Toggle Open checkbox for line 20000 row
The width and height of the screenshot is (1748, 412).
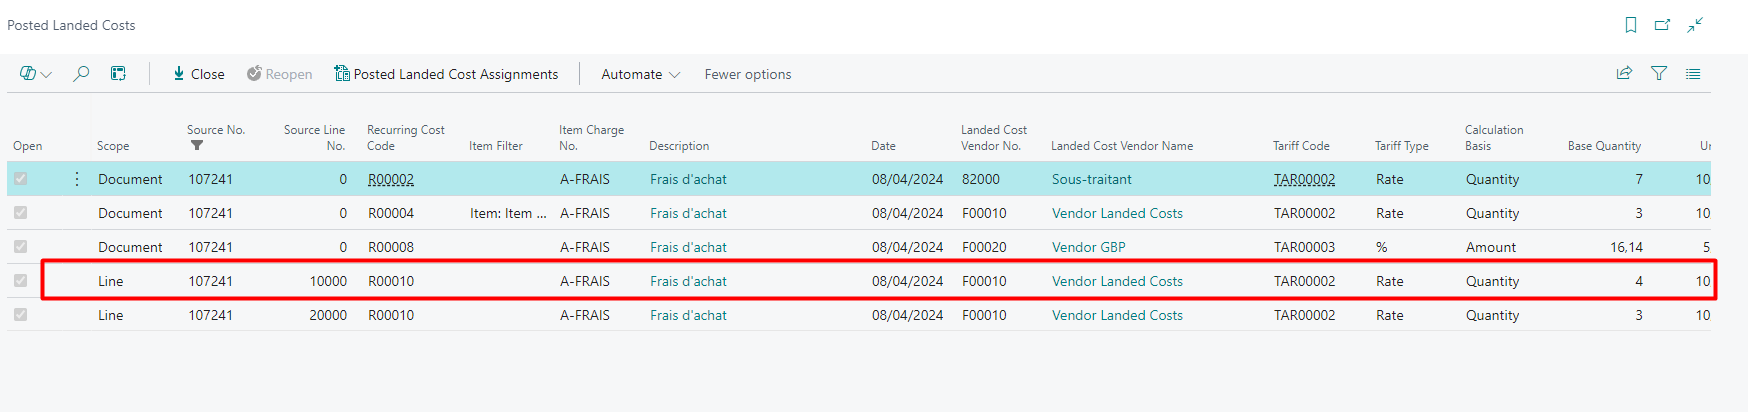tap(21, 315)
